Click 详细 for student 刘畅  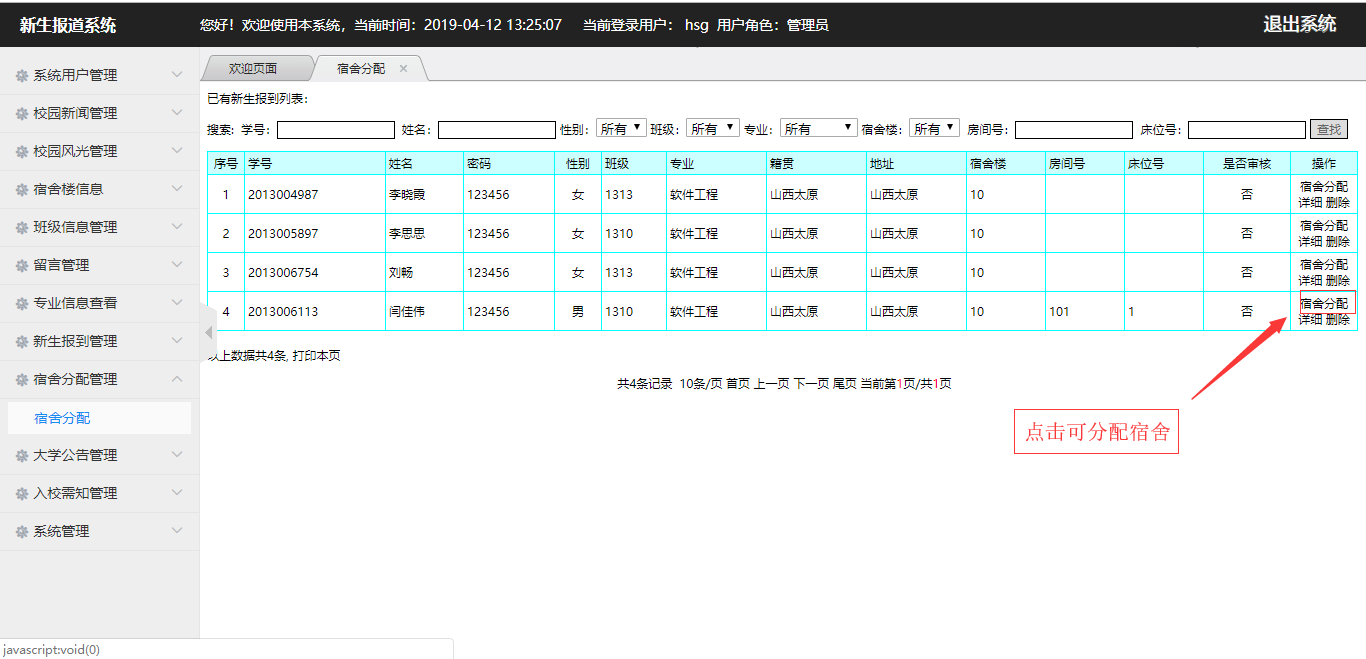coord(1310,280)
